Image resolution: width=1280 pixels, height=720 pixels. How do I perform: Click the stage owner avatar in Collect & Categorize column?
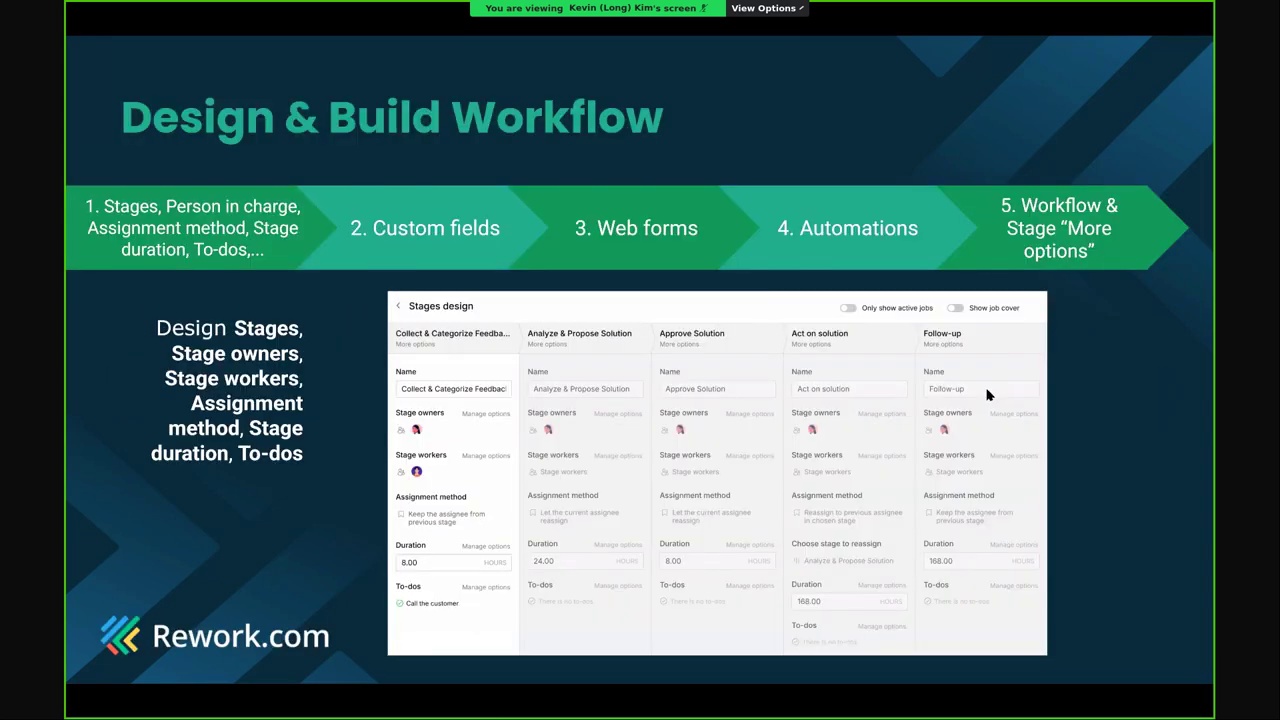tap(416, 430)
